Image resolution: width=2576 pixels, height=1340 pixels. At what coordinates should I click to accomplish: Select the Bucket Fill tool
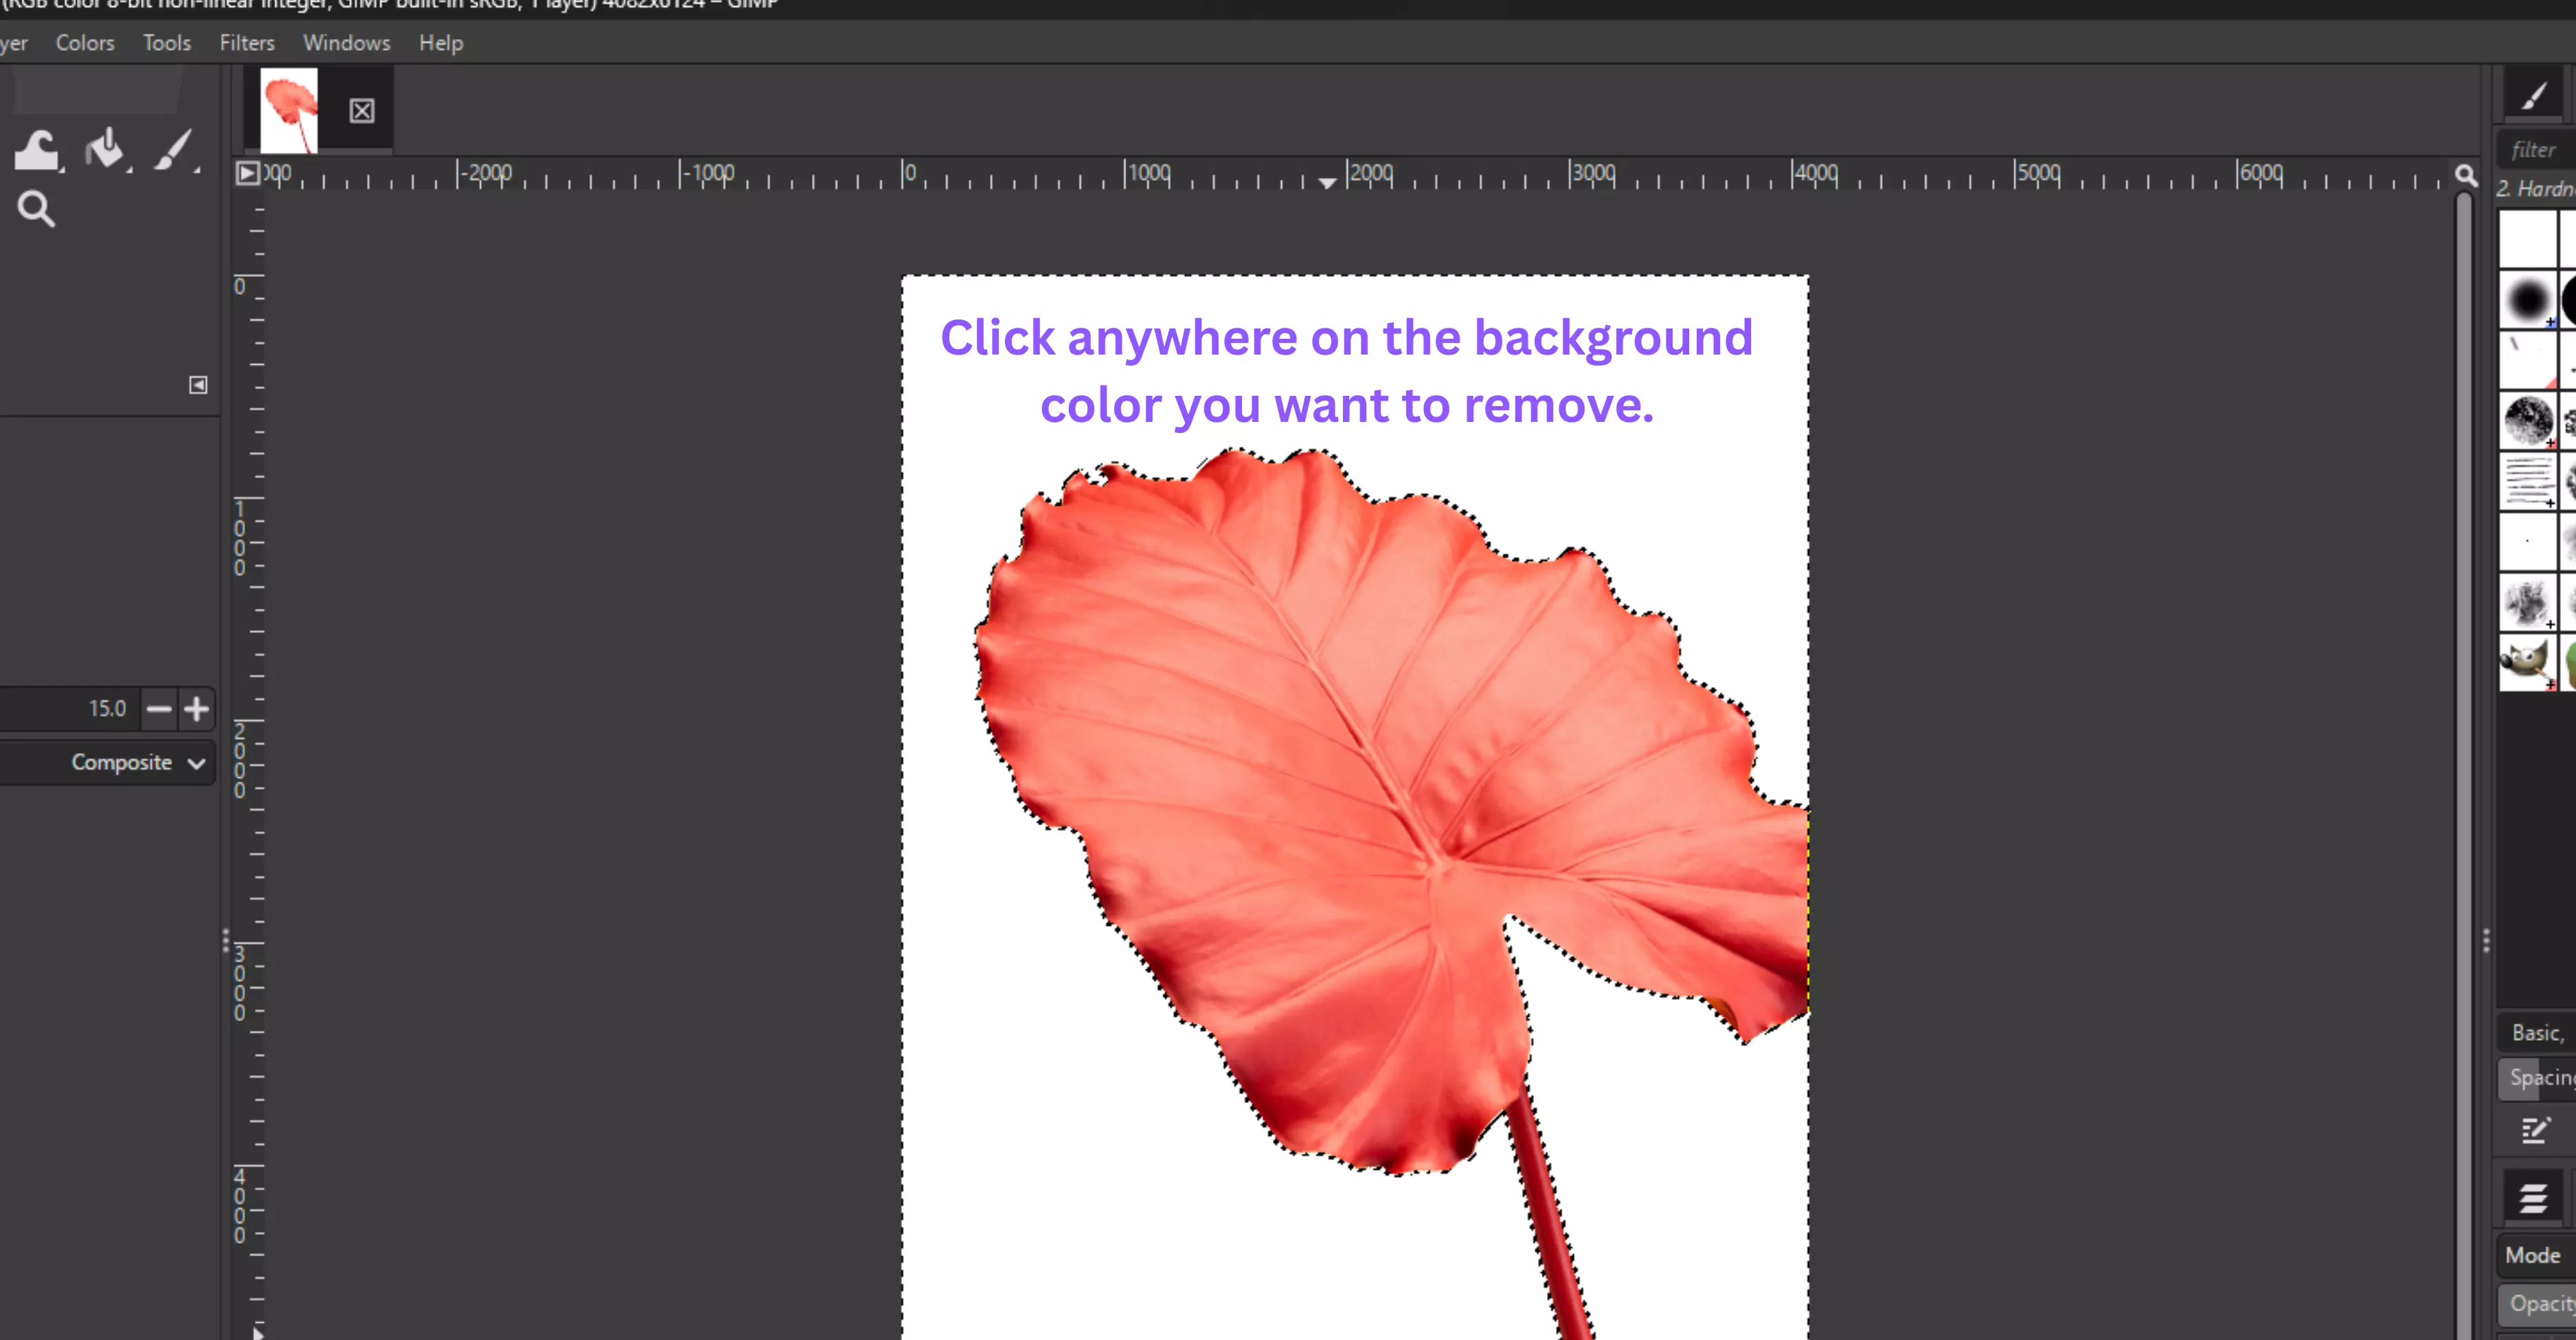105,151
